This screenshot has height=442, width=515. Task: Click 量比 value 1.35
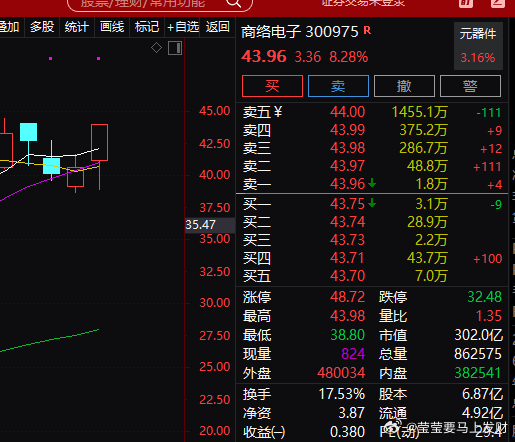tap(488, 316)
